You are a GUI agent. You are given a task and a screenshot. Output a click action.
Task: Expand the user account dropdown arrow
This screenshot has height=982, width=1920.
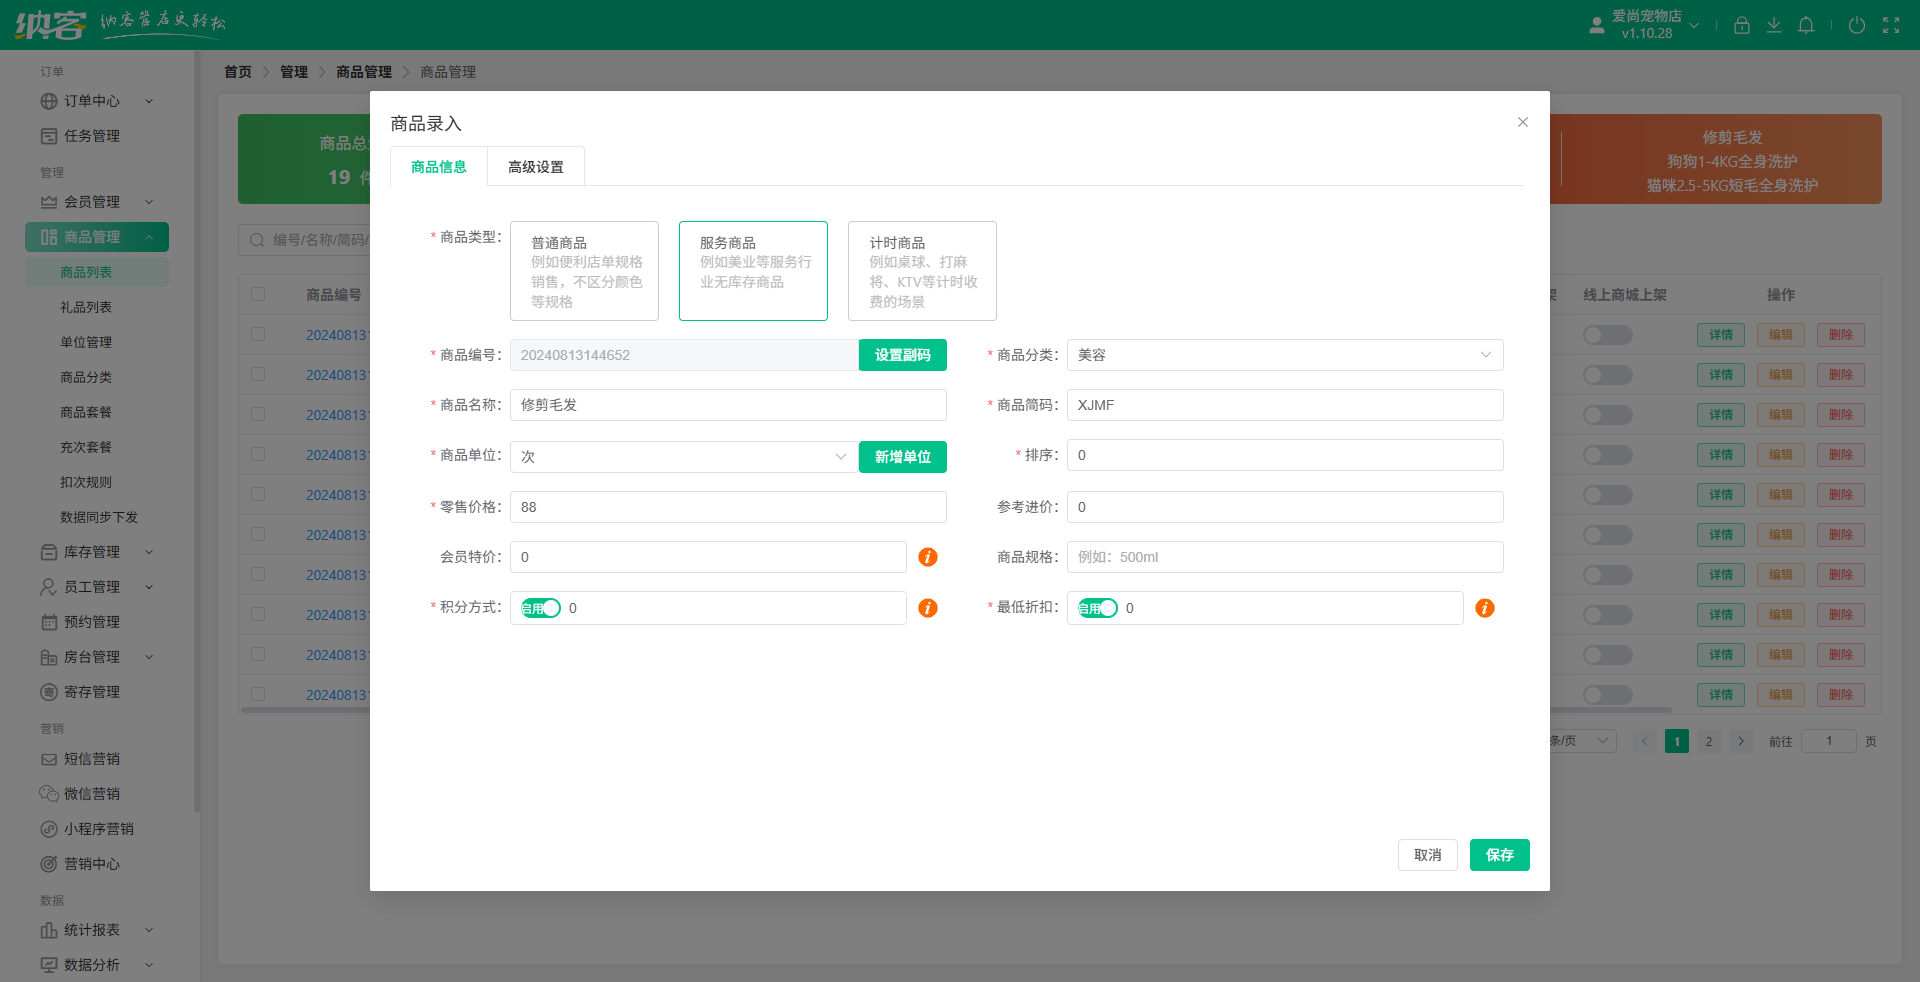tap(1694, 25)
